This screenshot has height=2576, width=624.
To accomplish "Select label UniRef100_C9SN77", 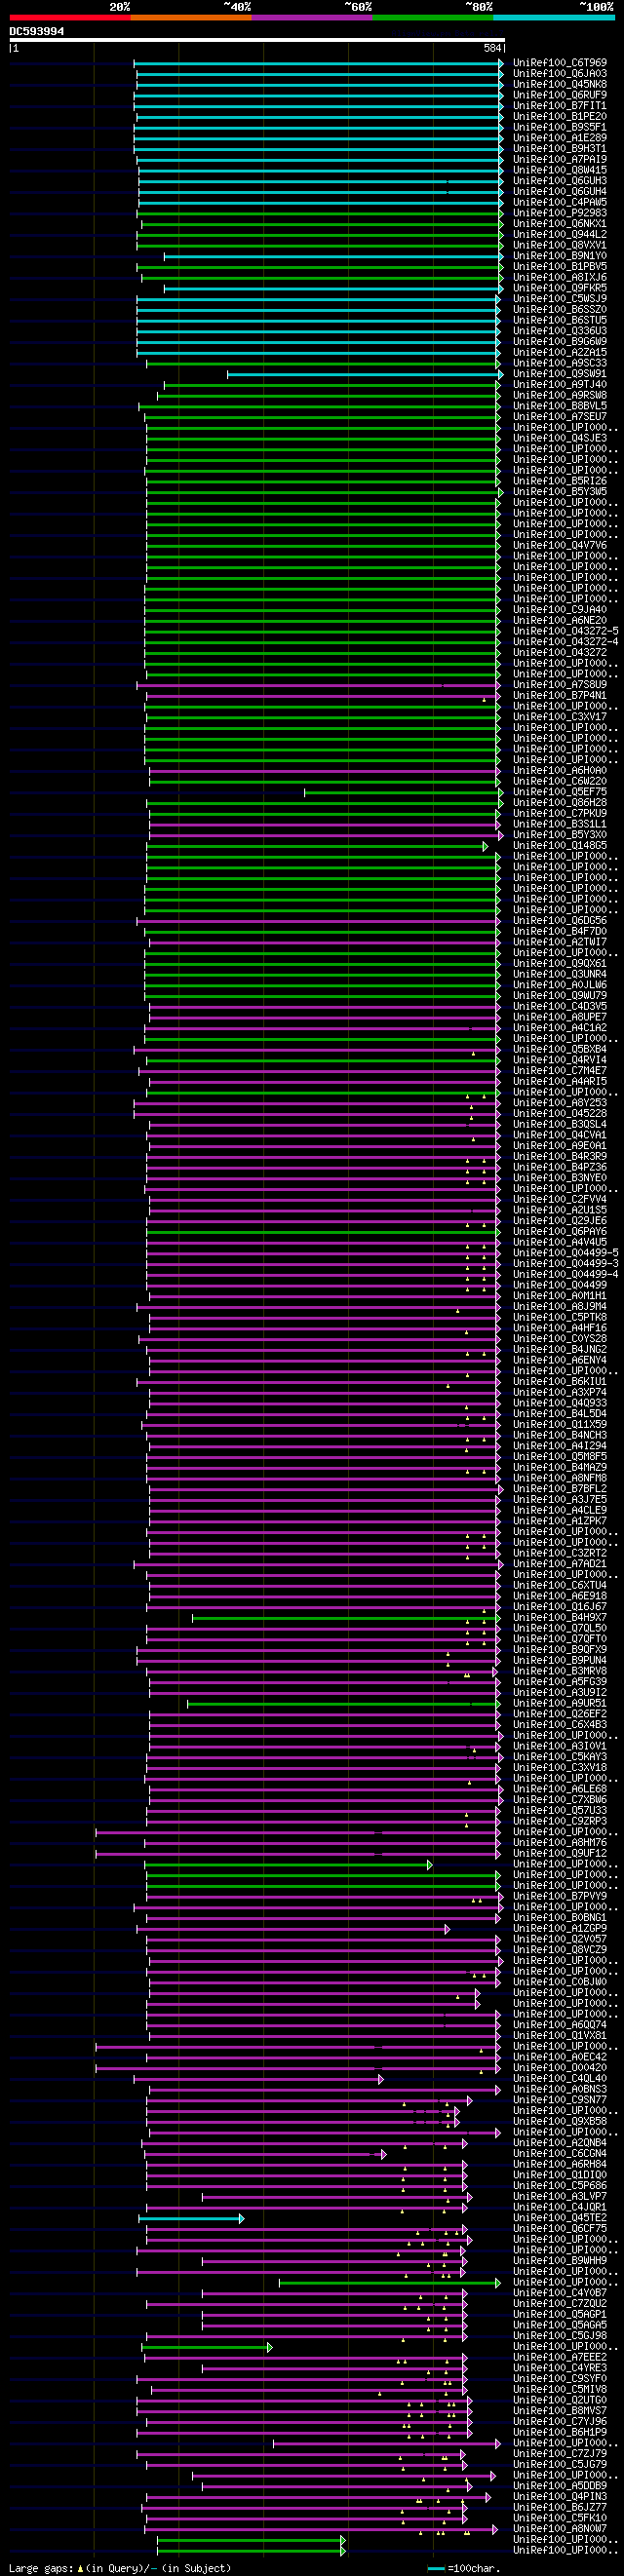I will [x=560, y=2100].
